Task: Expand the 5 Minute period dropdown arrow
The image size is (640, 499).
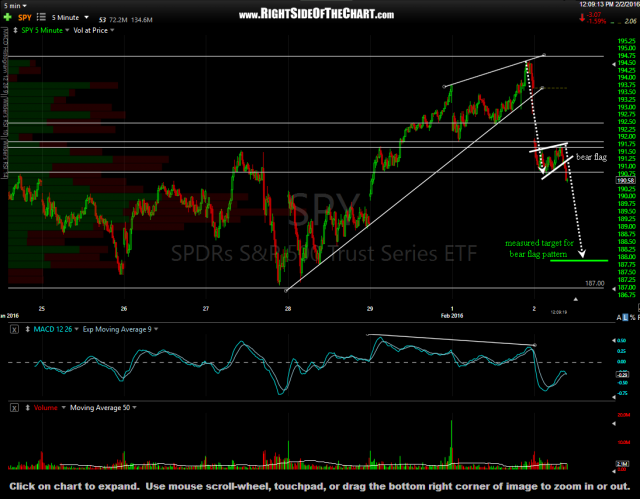Action: 86,17
